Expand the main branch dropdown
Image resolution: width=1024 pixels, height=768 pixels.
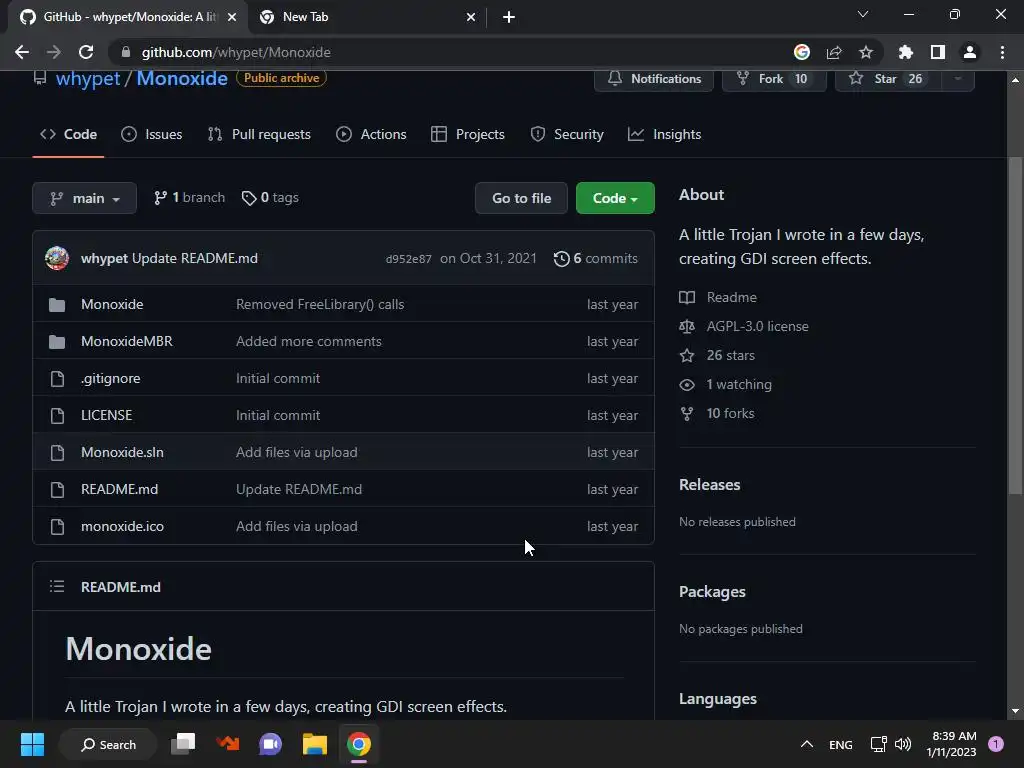coord(84,198)
